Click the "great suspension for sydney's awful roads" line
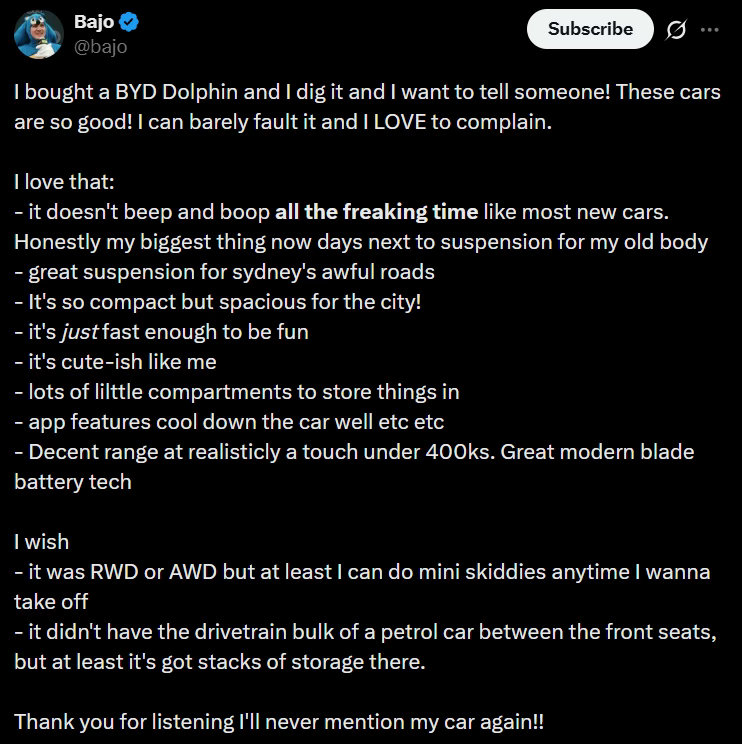 [x=224, y=272]
